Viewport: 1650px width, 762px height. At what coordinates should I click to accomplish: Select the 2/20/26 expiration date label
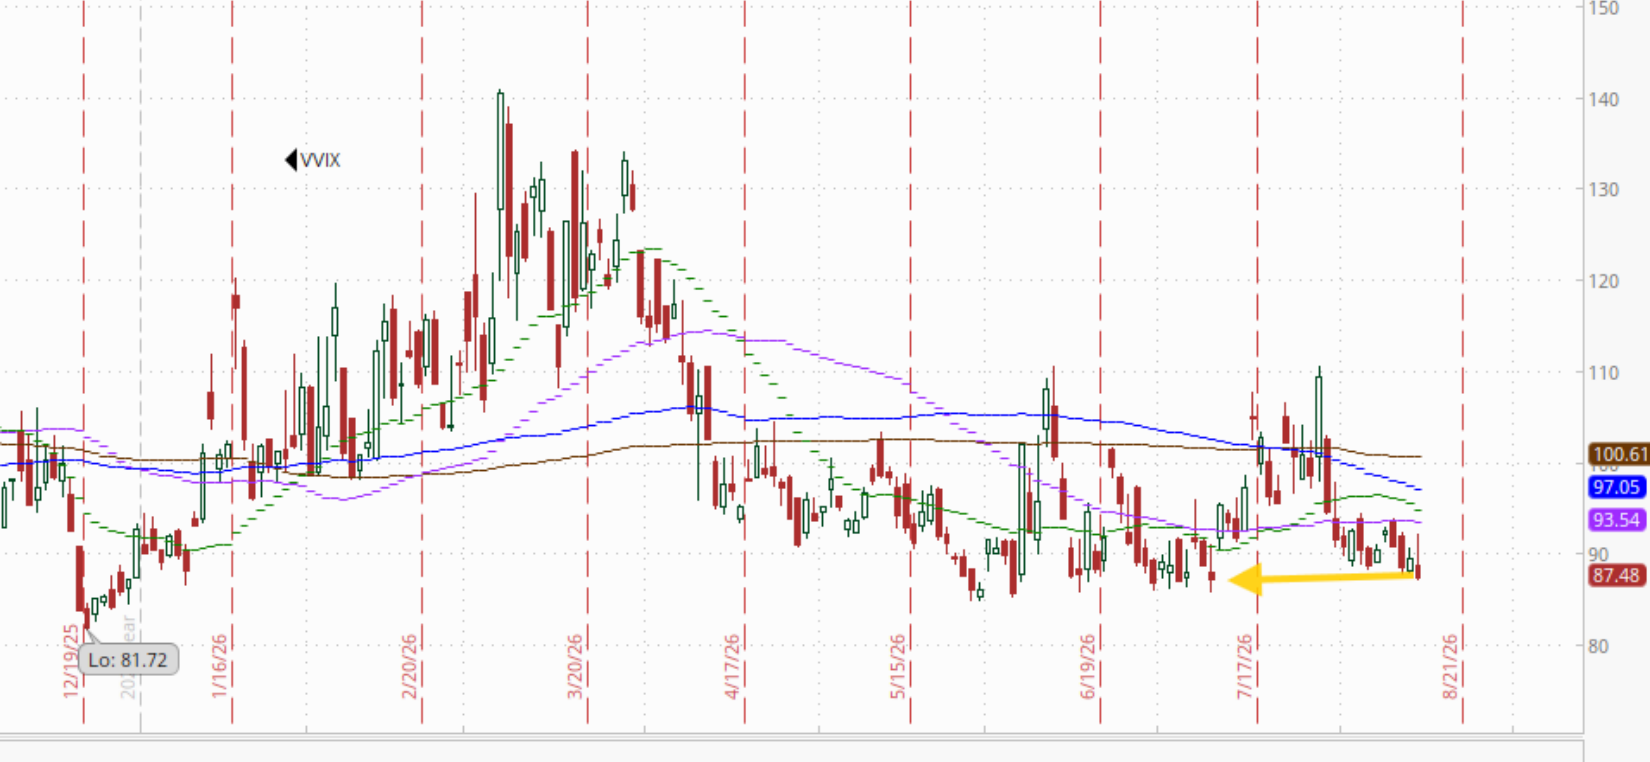410,666
